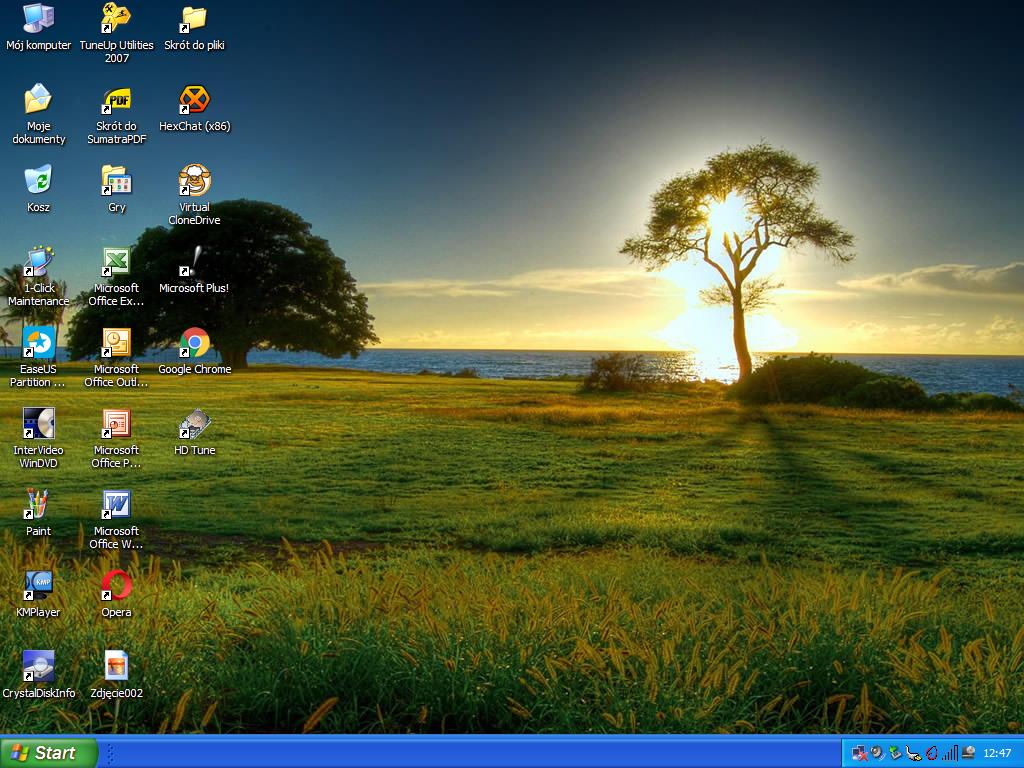
Task: Select the KMPlayer shortcut
Action: click(38, 586)
